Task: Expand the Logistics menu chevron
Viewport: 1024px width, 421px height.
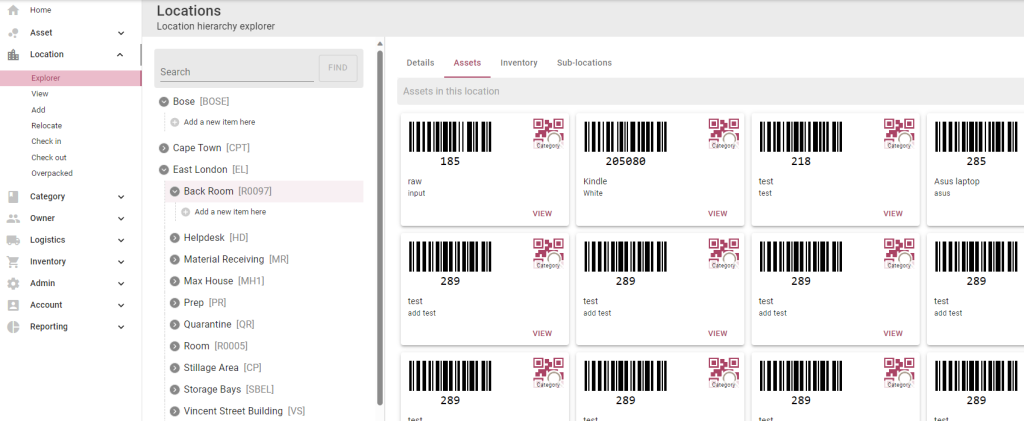Action: (121, 240)
